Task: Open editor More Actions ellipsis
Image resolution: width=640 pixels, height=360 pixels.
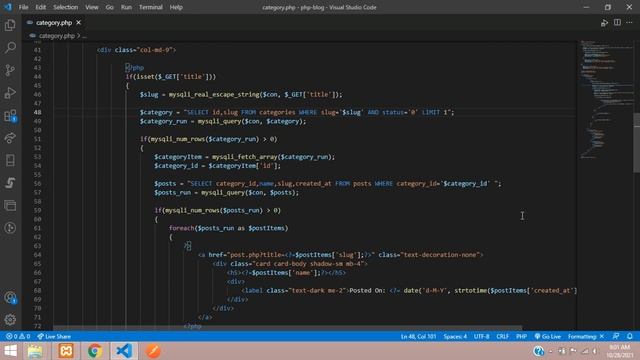Action: click(x=629, y=22)
